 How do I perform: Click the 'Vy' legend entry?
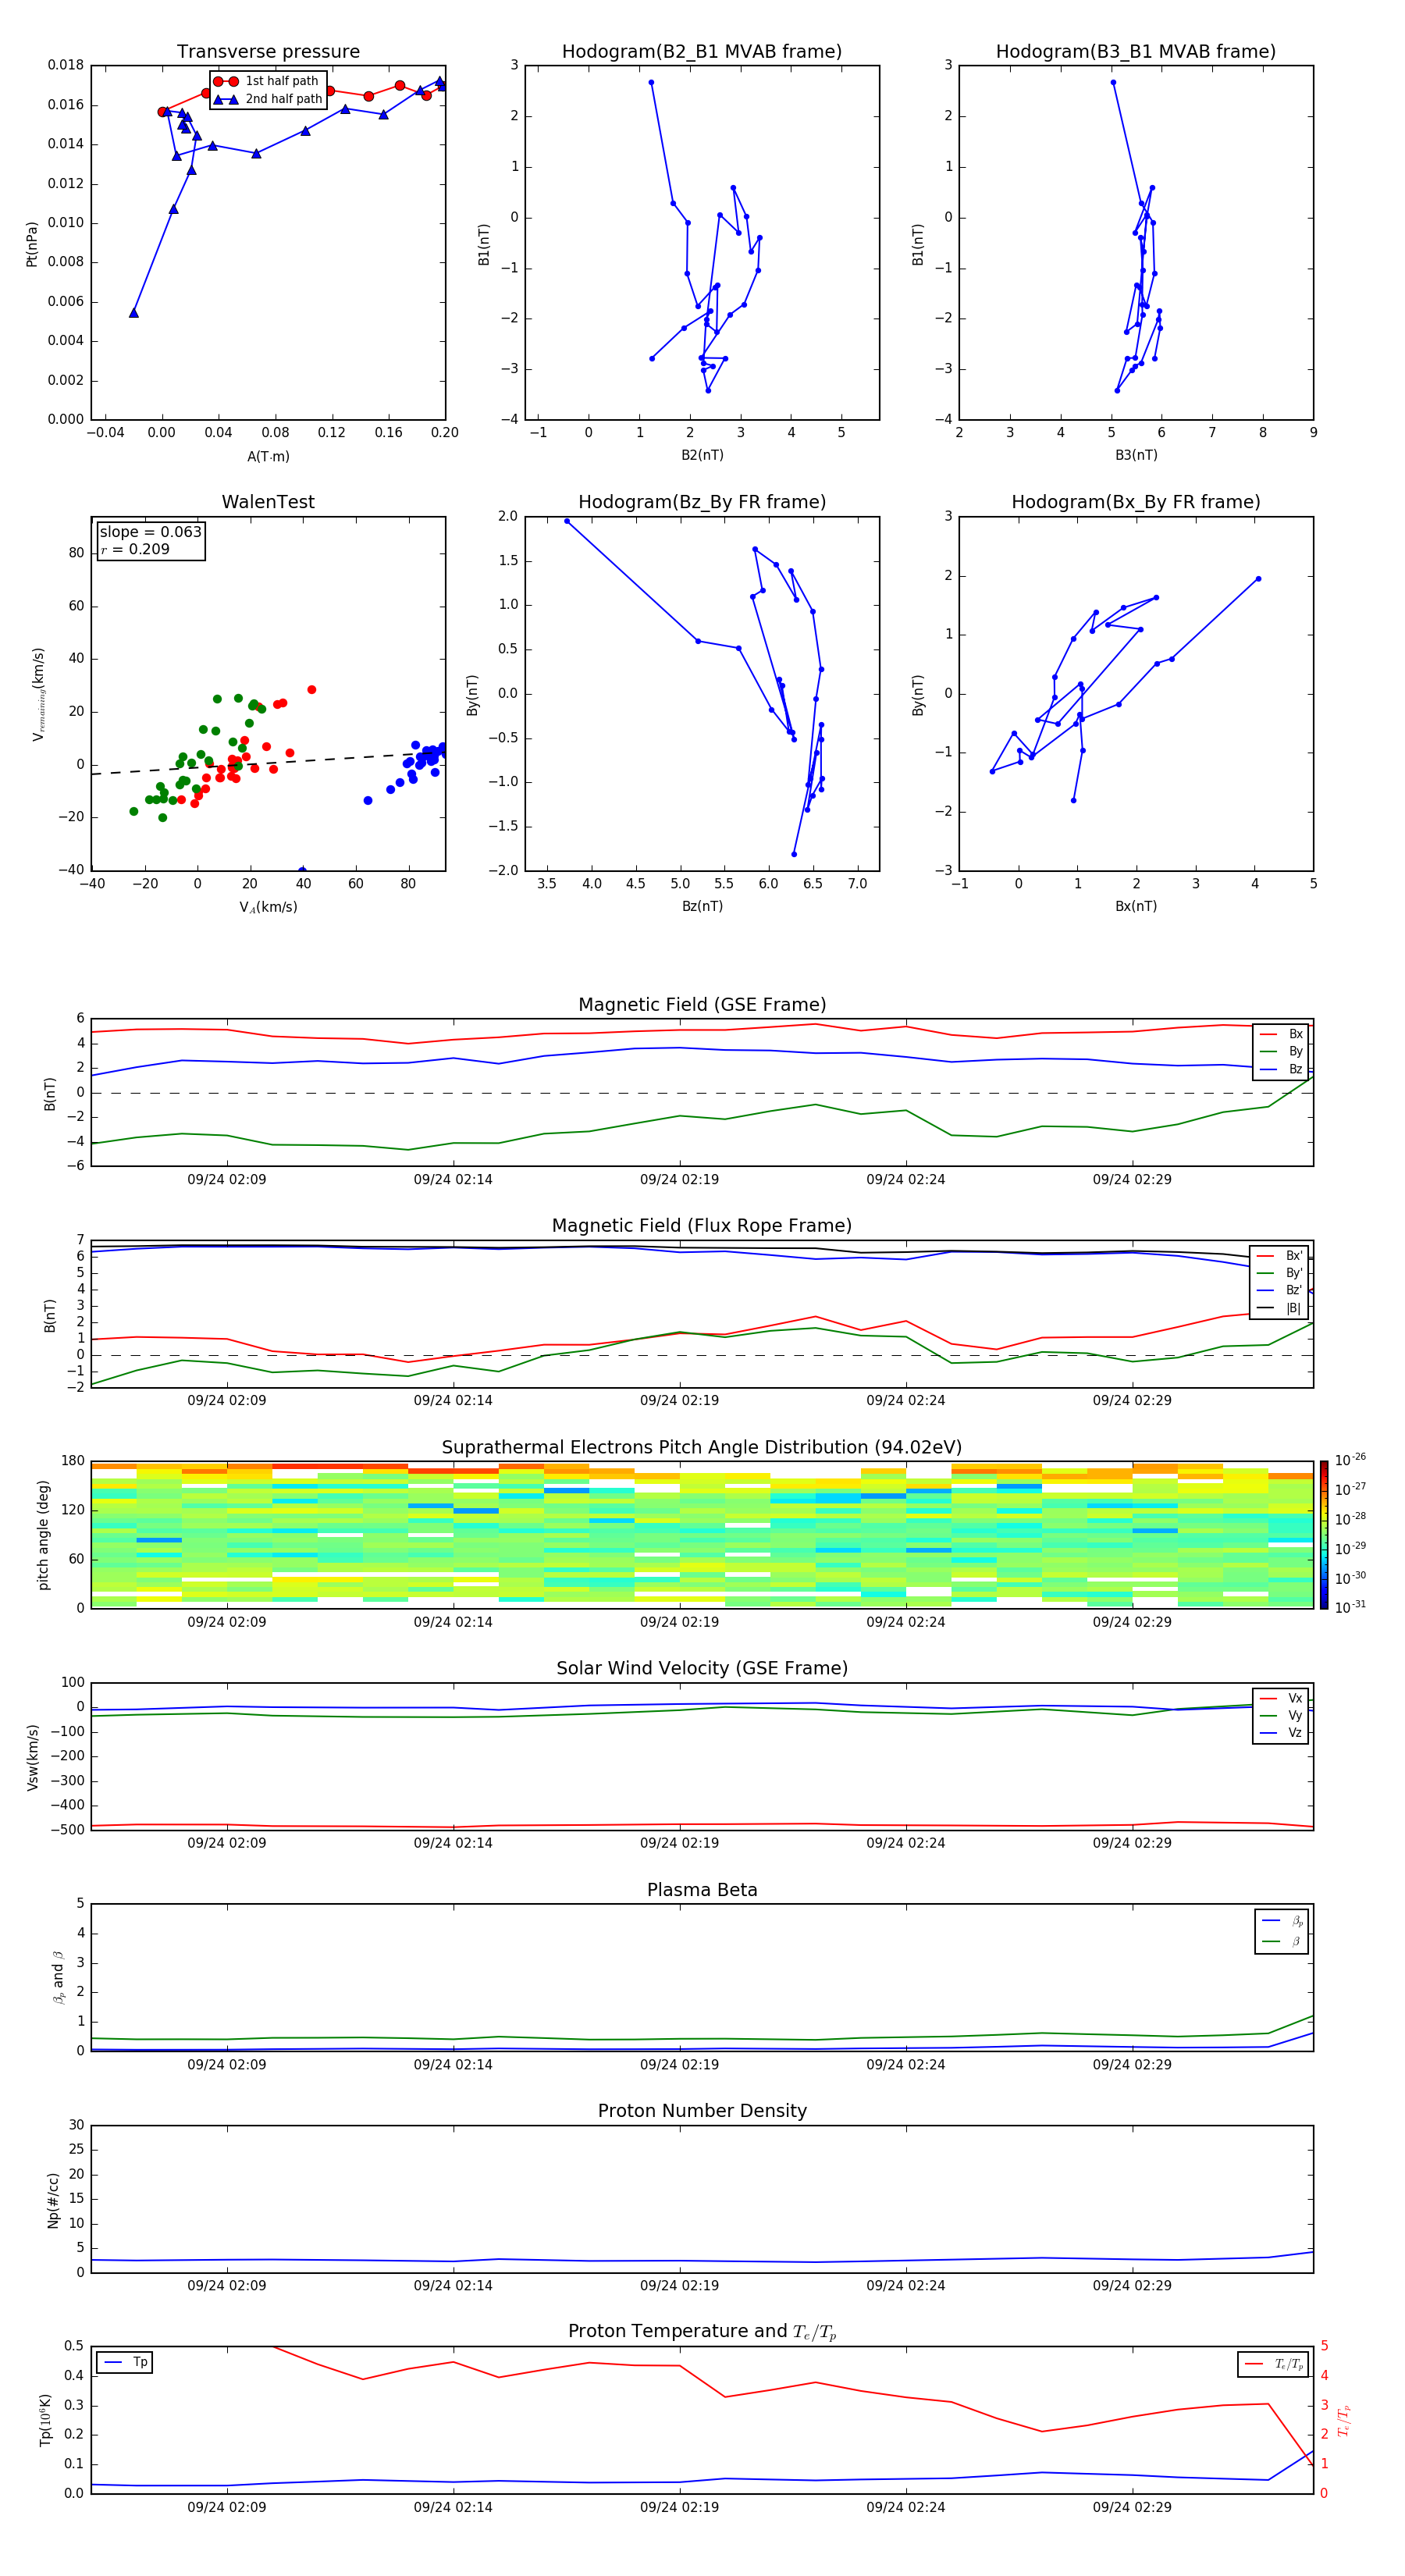(x=1281, y=1715)
